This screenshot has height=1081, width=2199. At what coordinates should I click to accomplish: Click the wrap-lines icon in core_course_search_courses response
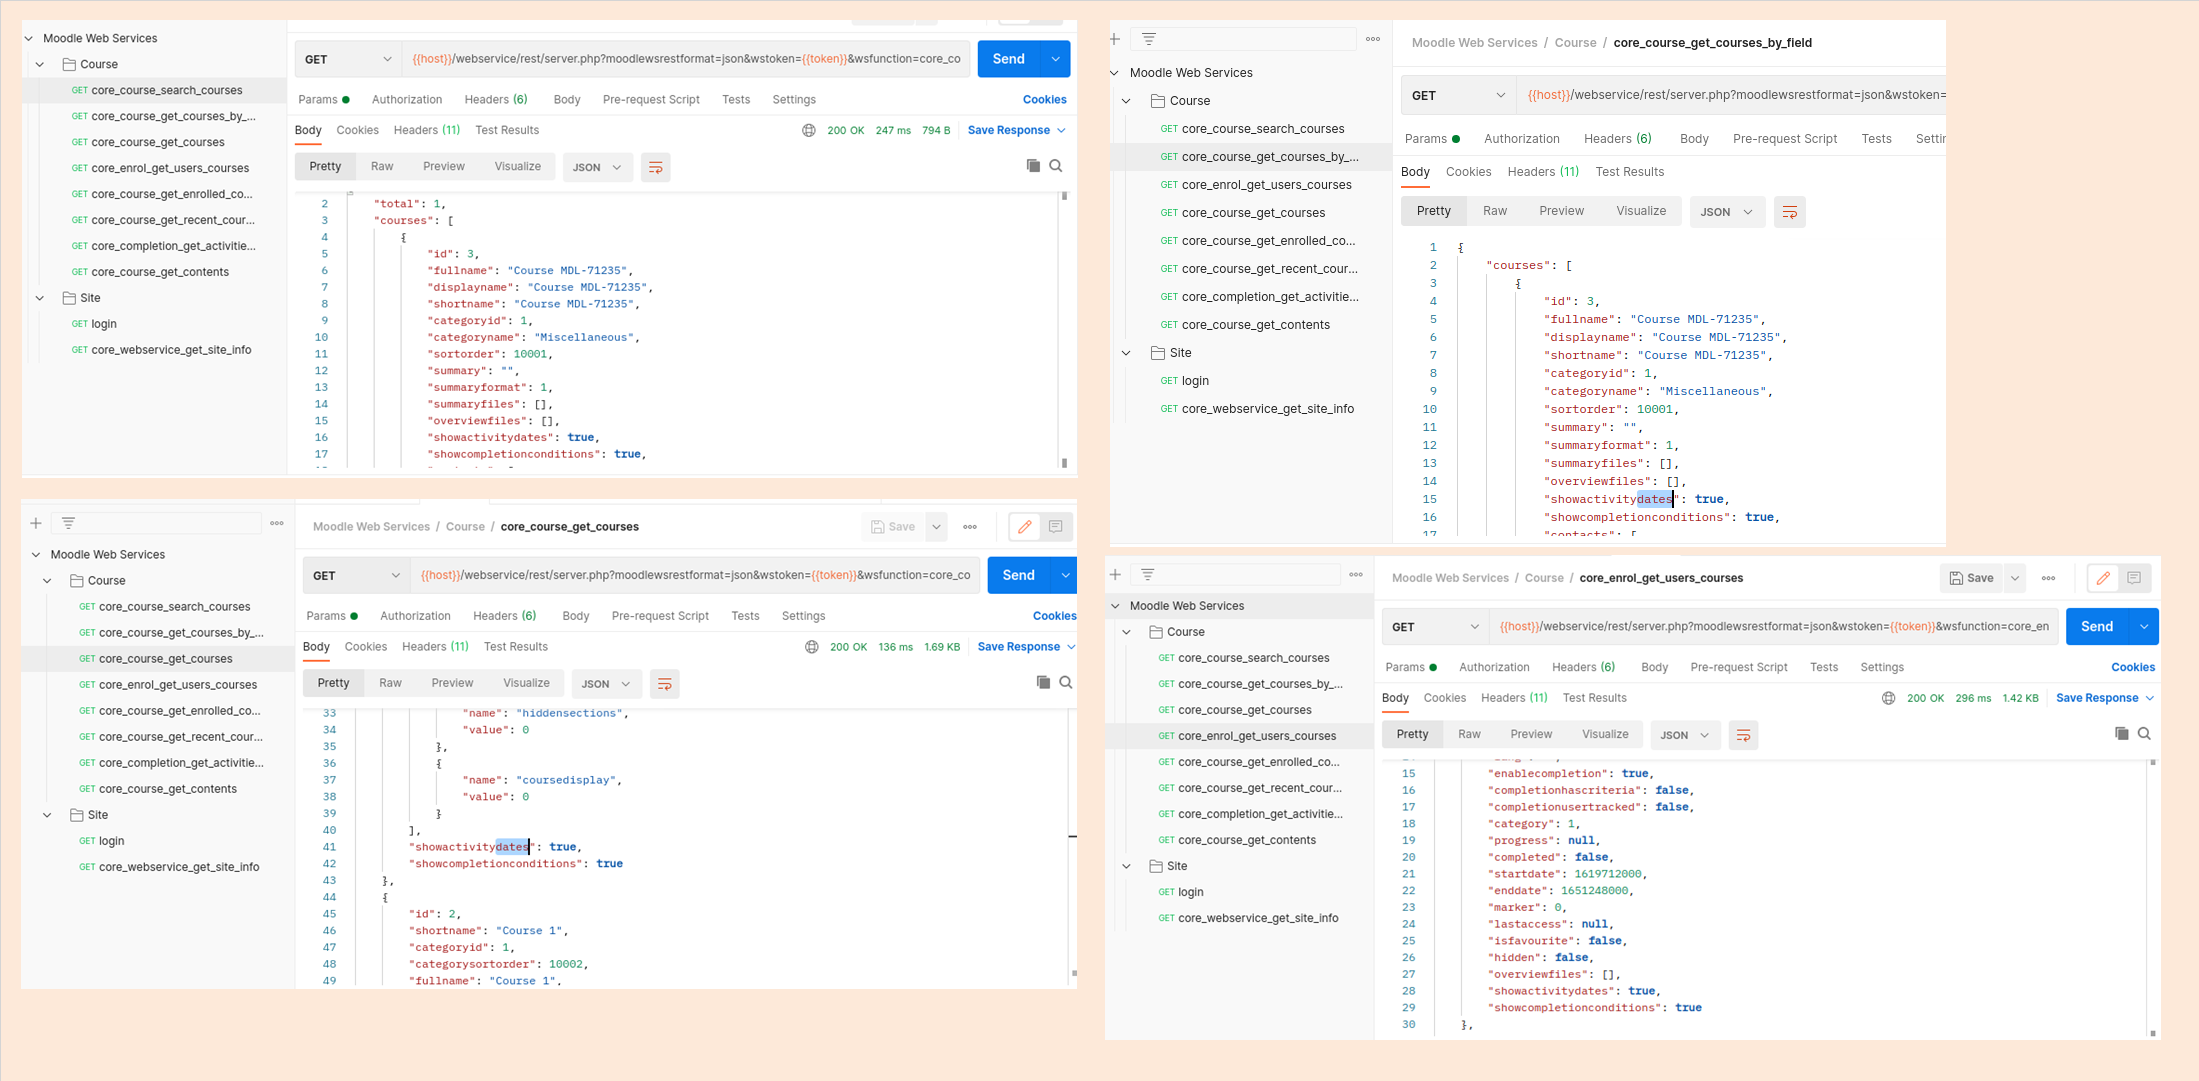[x=656, y=167]
